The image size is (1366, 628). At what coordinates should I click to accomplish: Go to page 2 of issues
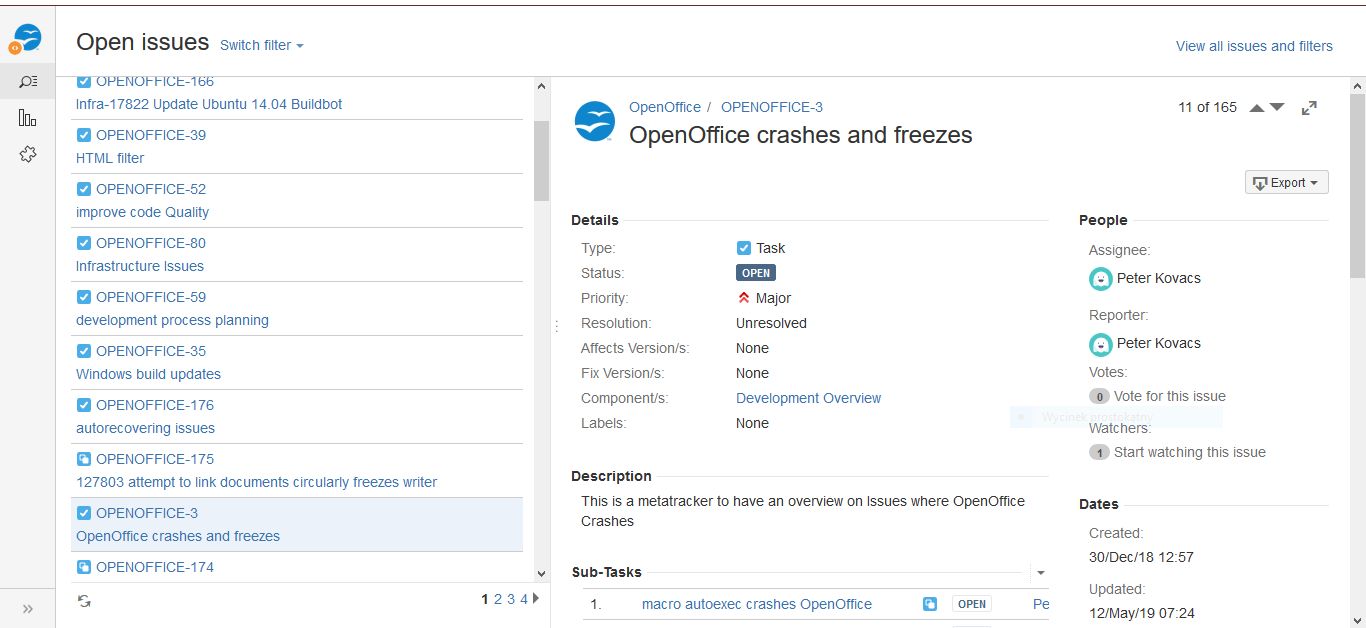(x=498, y=599)
